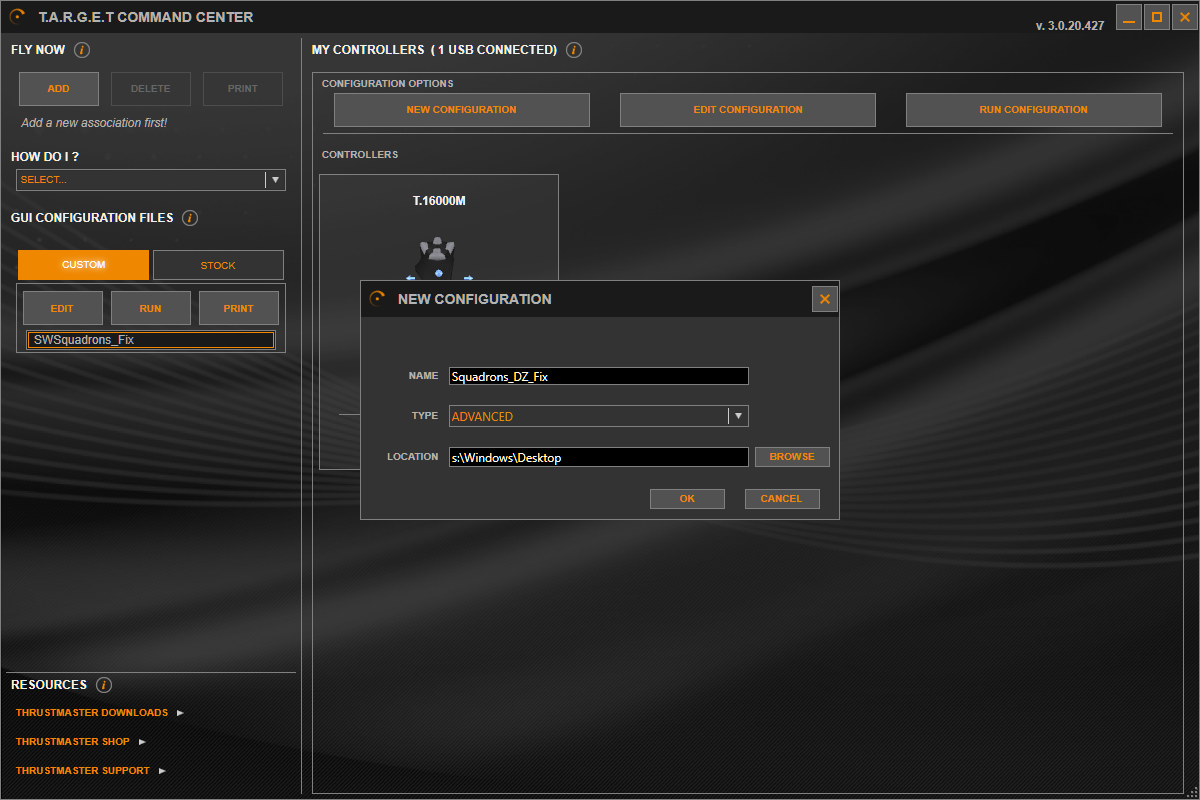Click the EDIT CONFIGURATION button
Viewport: 1200px width, 800px height.
coord(748,110)
